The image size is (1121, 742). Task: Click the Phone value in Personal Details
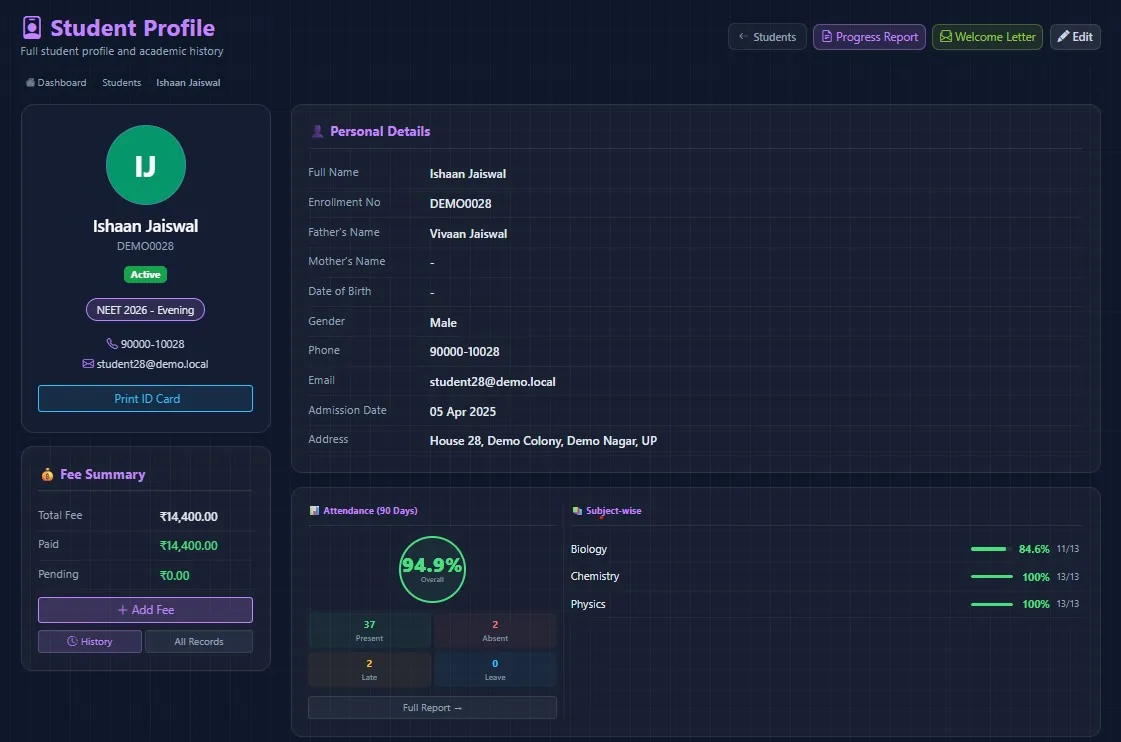point(465,352)
